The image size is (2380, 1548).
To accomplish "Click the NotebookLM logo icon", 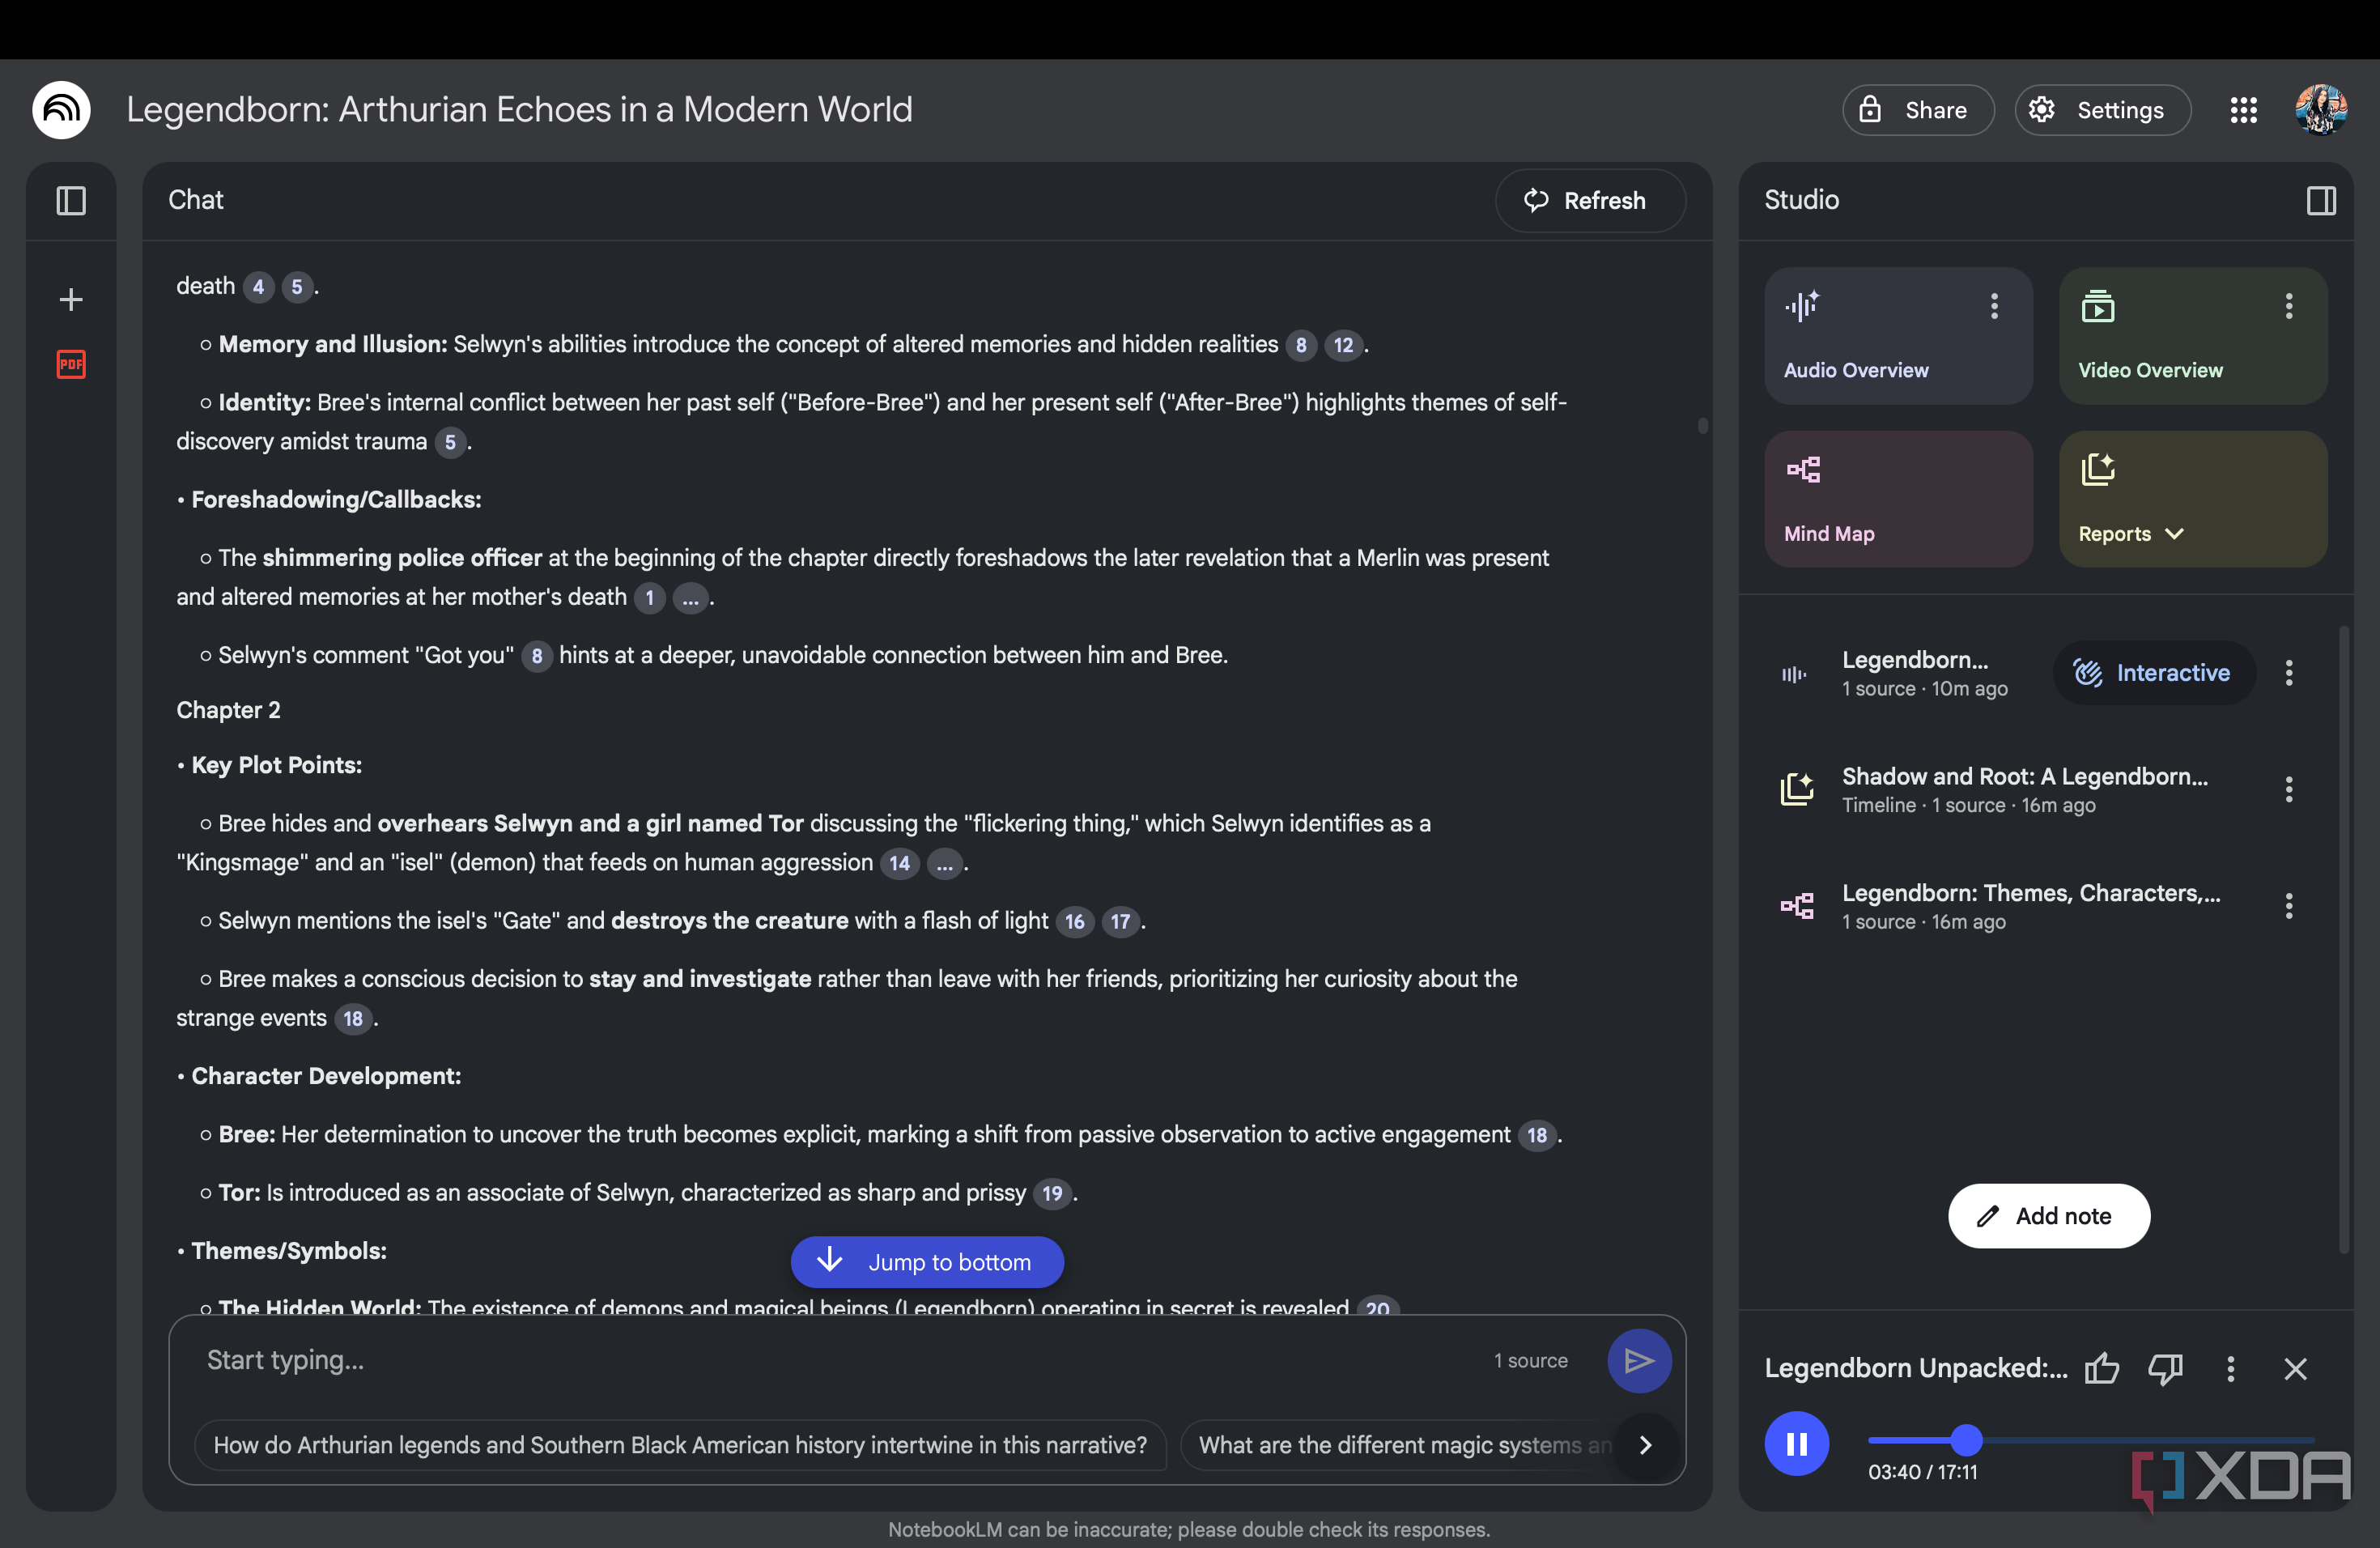I will click(x=61, y=110).
